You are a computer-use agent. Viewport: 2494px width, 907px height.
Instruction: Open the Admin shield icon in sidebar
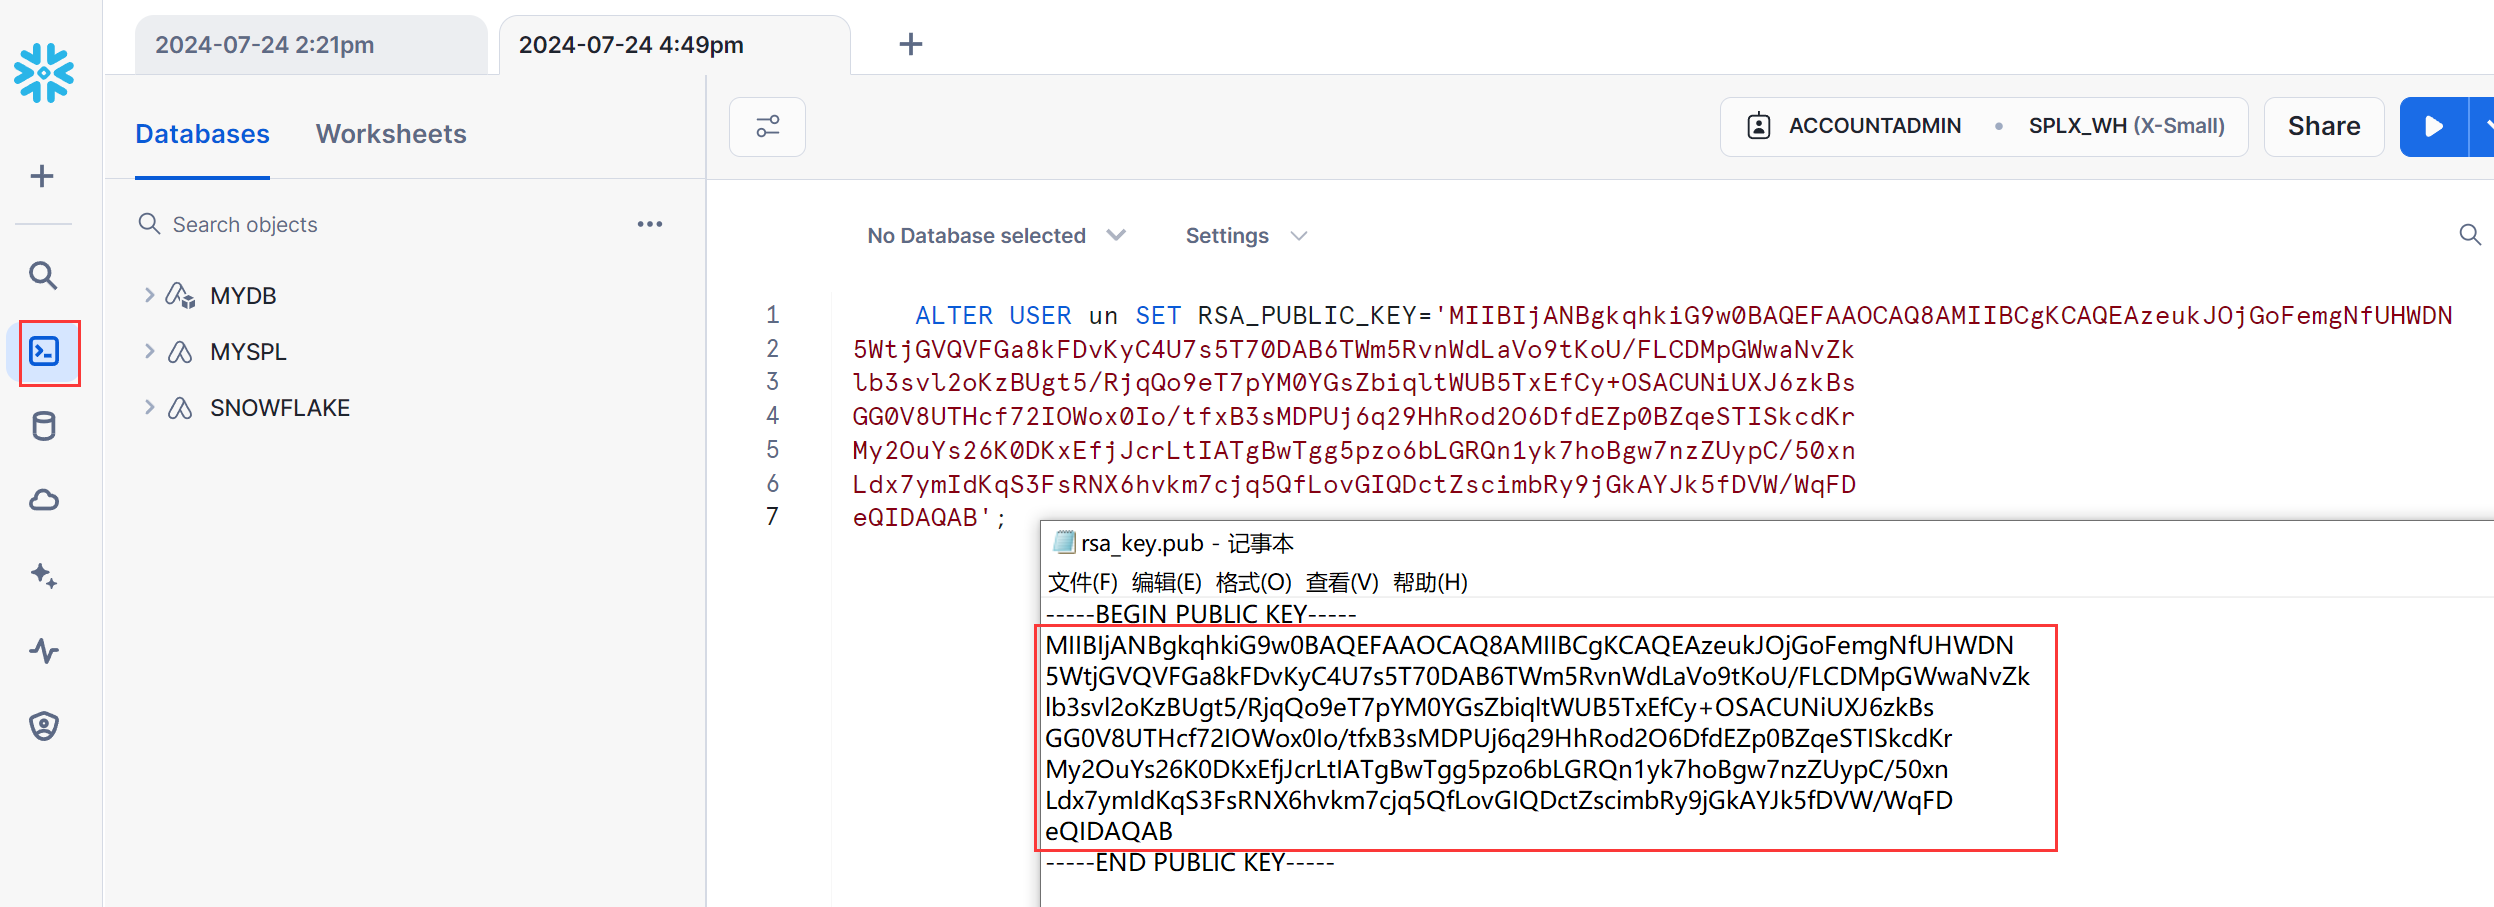click(44, 726)
